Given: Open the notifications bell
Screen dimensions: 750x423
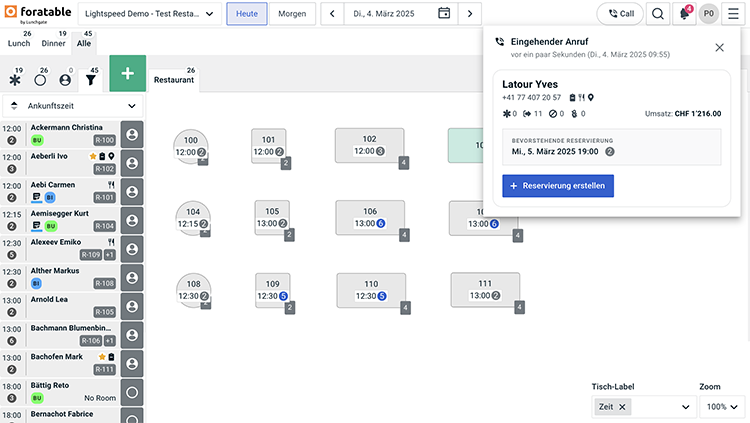Looking at the screenshot, I should click(x=685, y=14).
